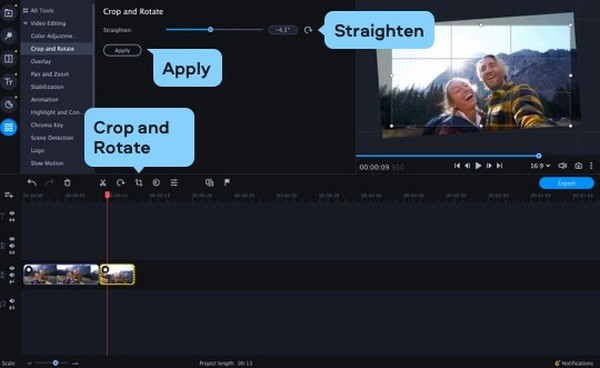Open the Stabilization tool

47,87
